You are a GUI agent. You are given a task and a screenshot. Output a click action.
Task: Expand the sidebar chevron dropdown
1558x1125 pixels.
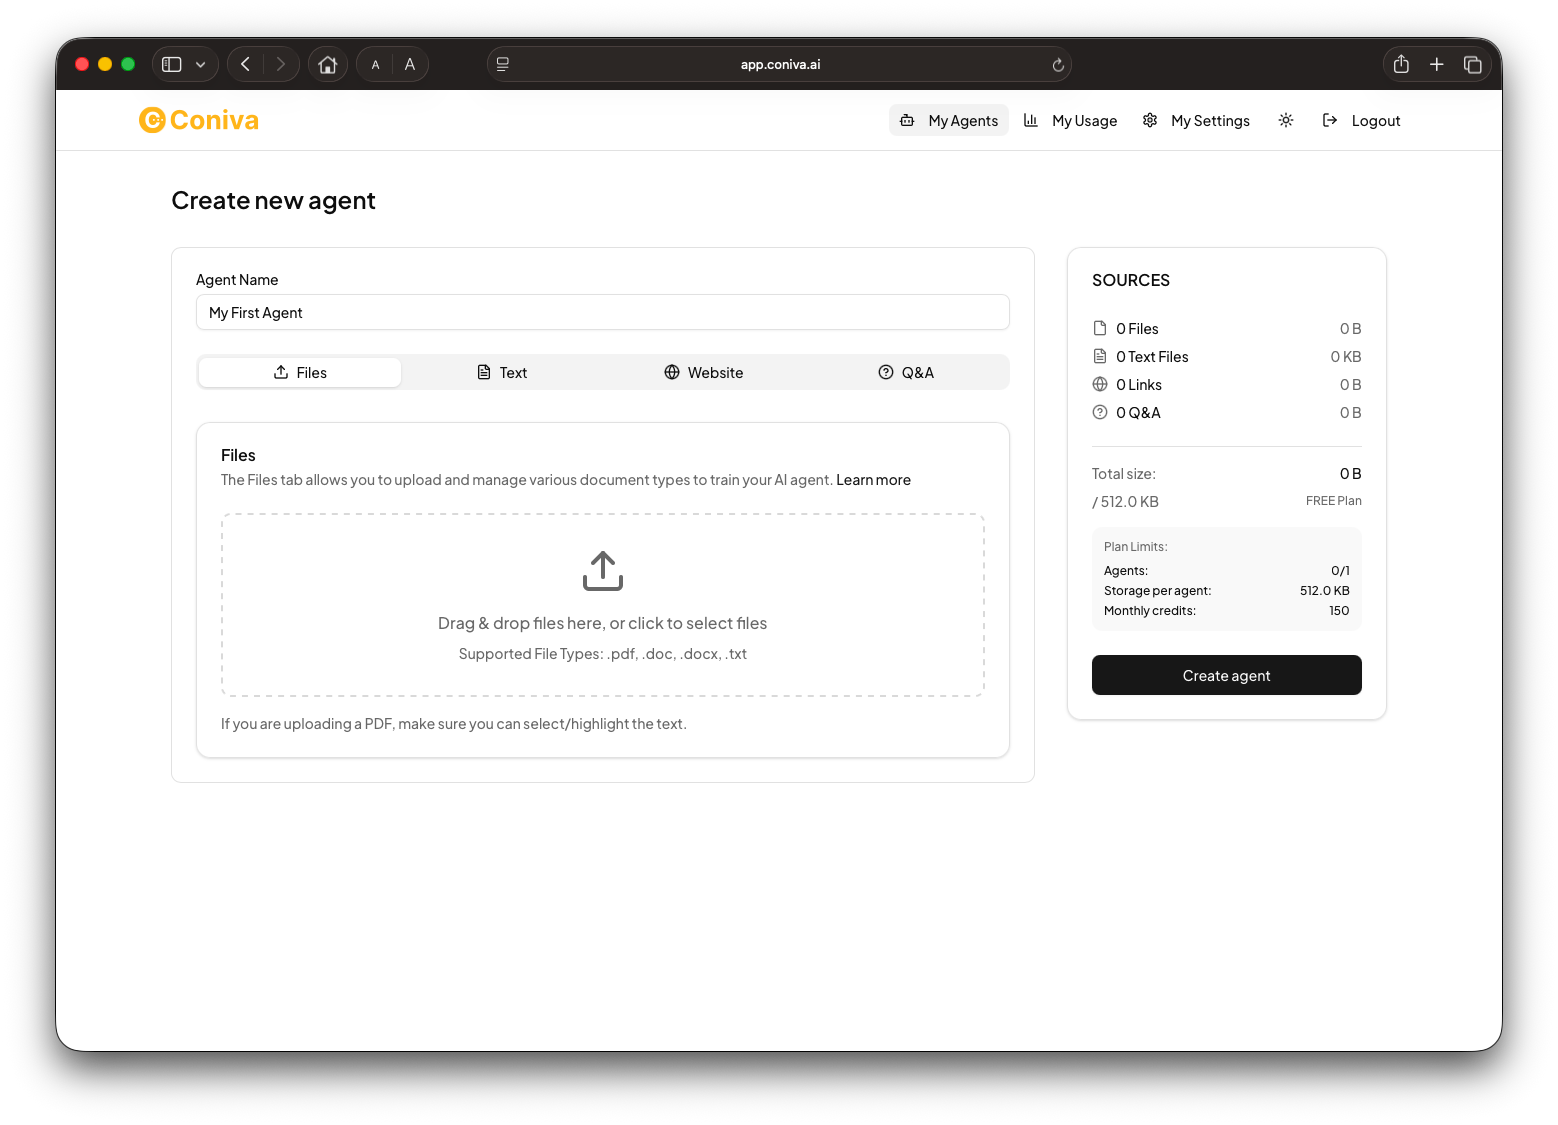click(x=200, y=64)
